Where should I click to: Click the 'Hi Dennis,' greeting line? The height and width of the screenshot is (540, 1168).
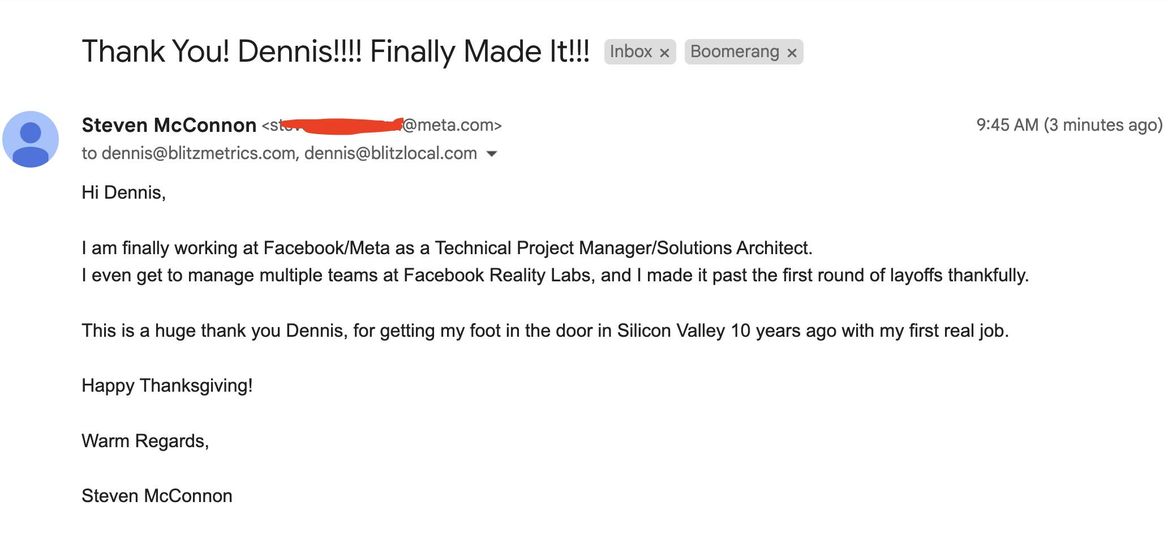[x=124, y=193]
